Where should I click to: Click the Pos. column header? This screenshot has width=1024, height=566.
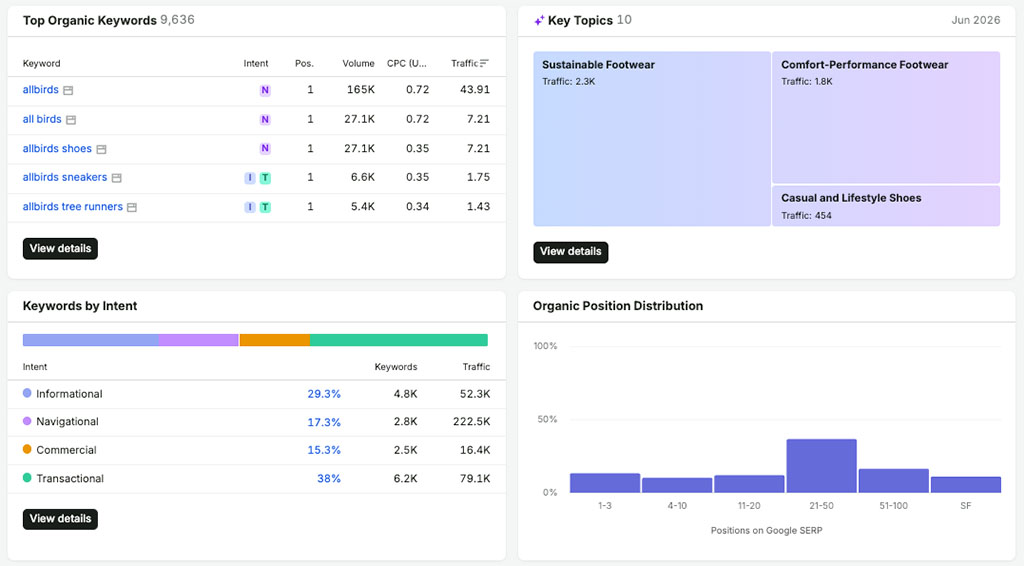[304, 63]
